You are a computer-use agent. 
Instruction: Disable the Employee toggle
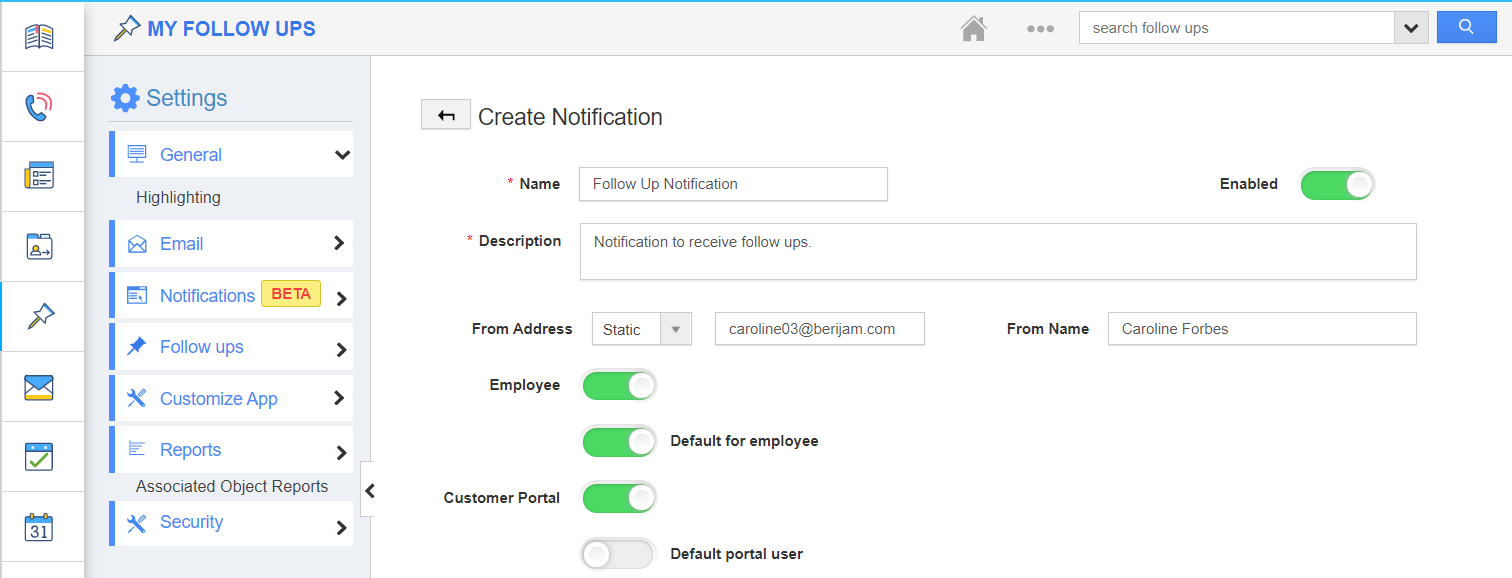tap(619, 385)
